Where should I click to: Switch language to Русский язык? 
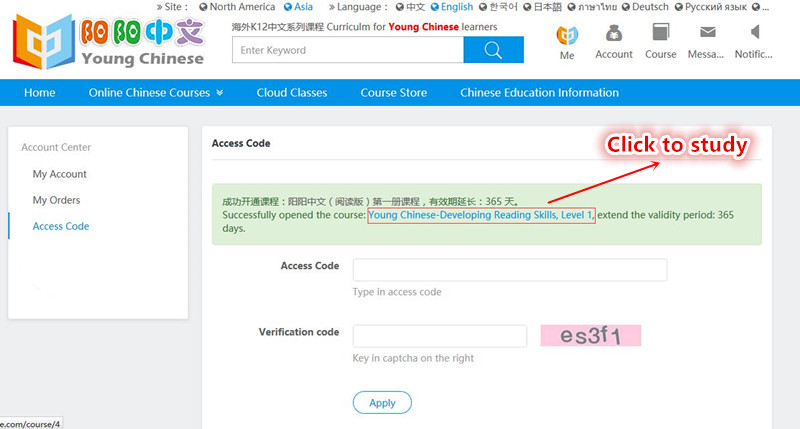tap(711, 7)
